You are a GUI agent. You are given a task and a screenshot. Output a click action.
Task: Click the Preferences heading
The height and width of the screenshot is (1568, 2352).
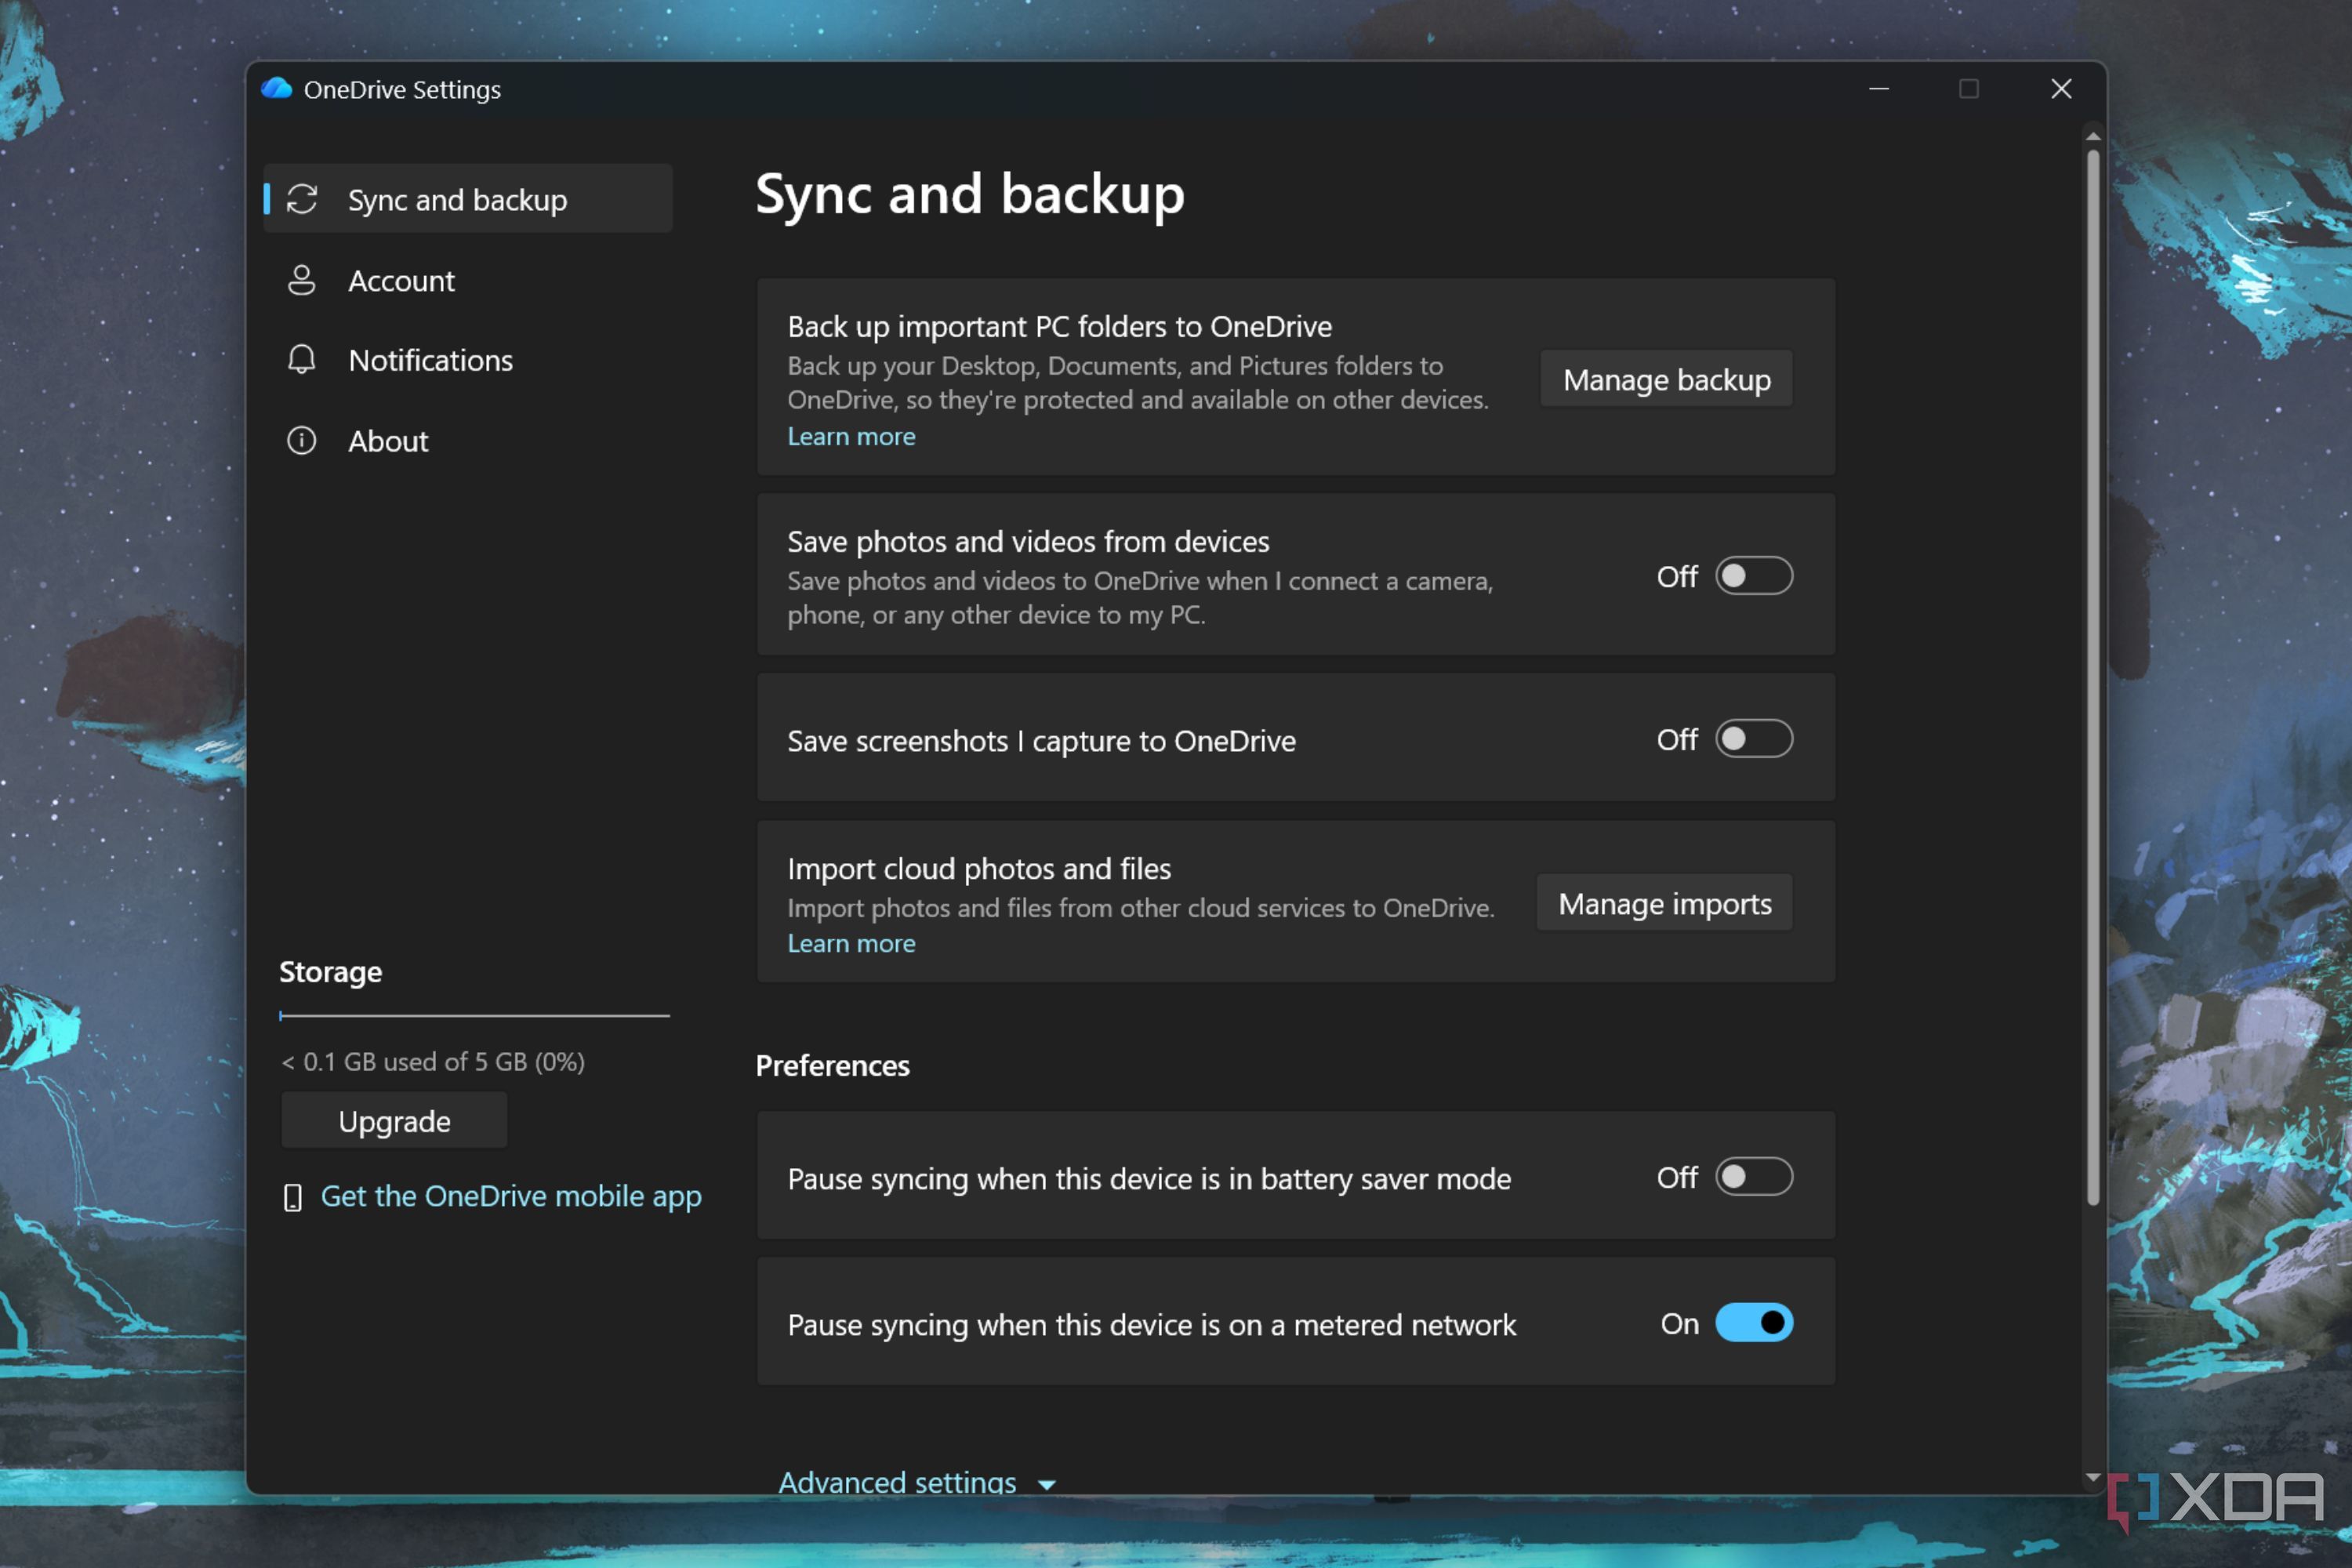(832, 1066)
